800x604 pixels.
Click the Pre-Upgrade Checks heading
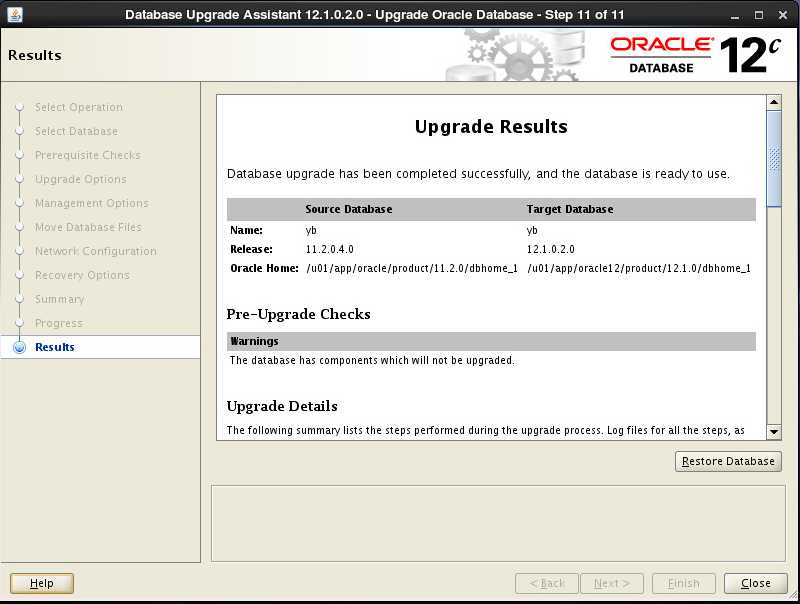tap(298, 314)
